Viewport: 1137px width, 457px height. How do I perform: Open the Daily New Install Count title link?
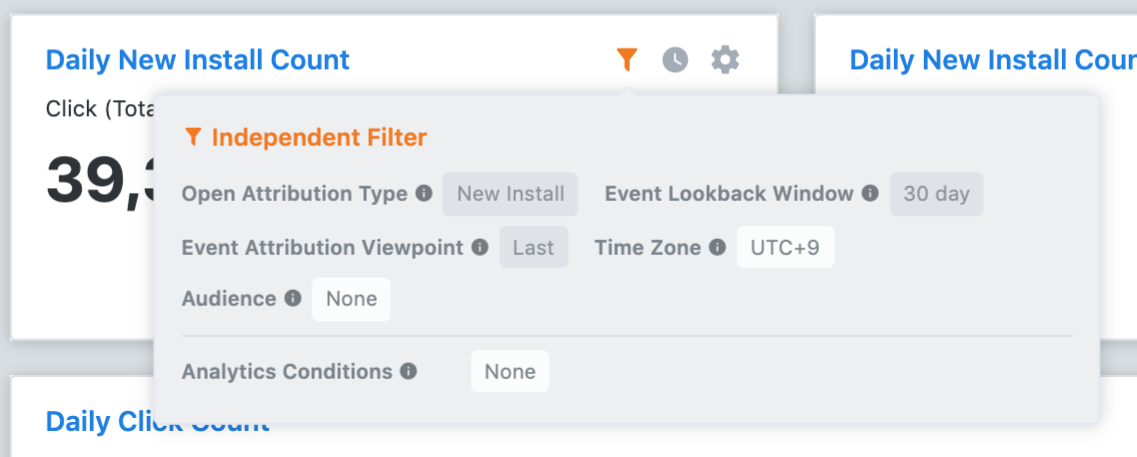[x=197, y=59]
